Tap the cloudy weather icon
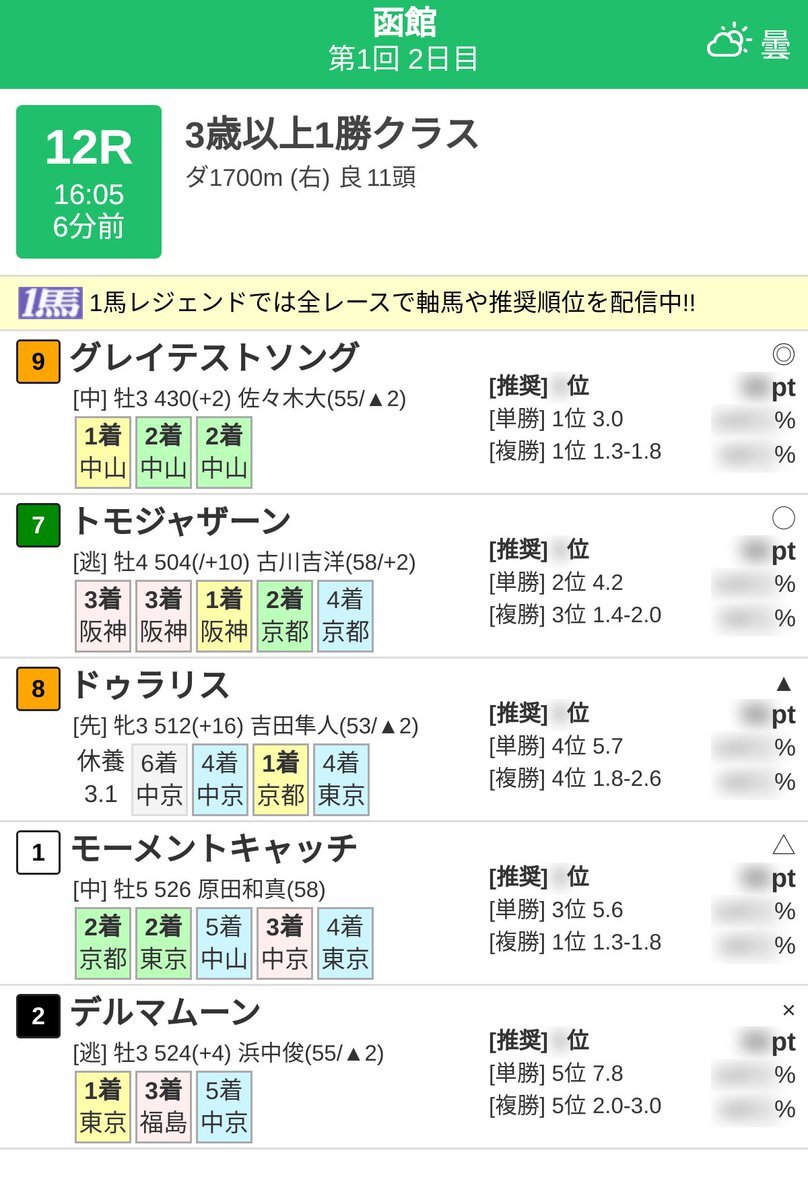Image resolution: width=808 pixels, height=1200 pixels. [728, 43]
